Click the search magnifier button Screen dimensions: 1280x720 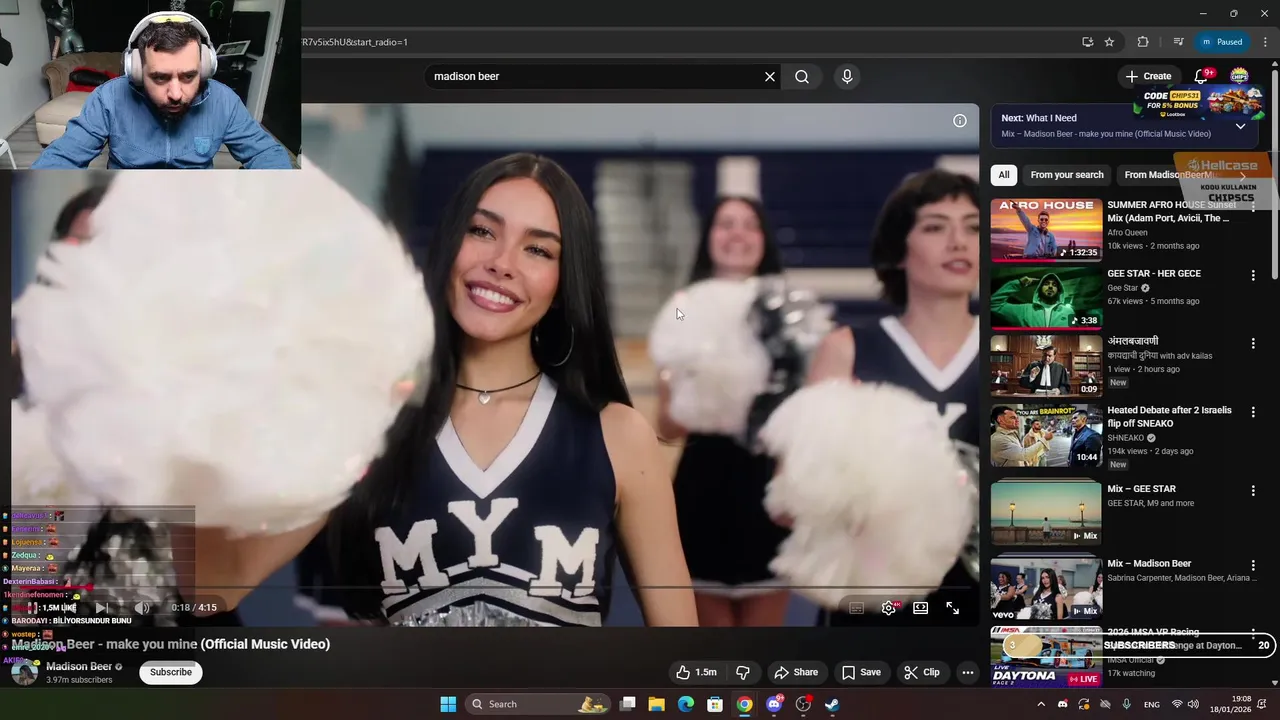pyautogui.click(x=802, y=77)
